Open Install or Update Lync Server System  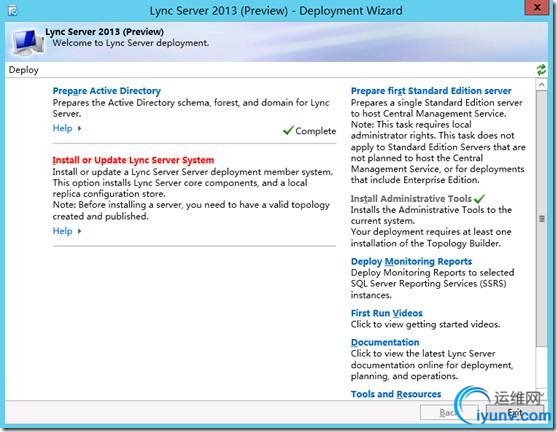[x=133, y=160]
